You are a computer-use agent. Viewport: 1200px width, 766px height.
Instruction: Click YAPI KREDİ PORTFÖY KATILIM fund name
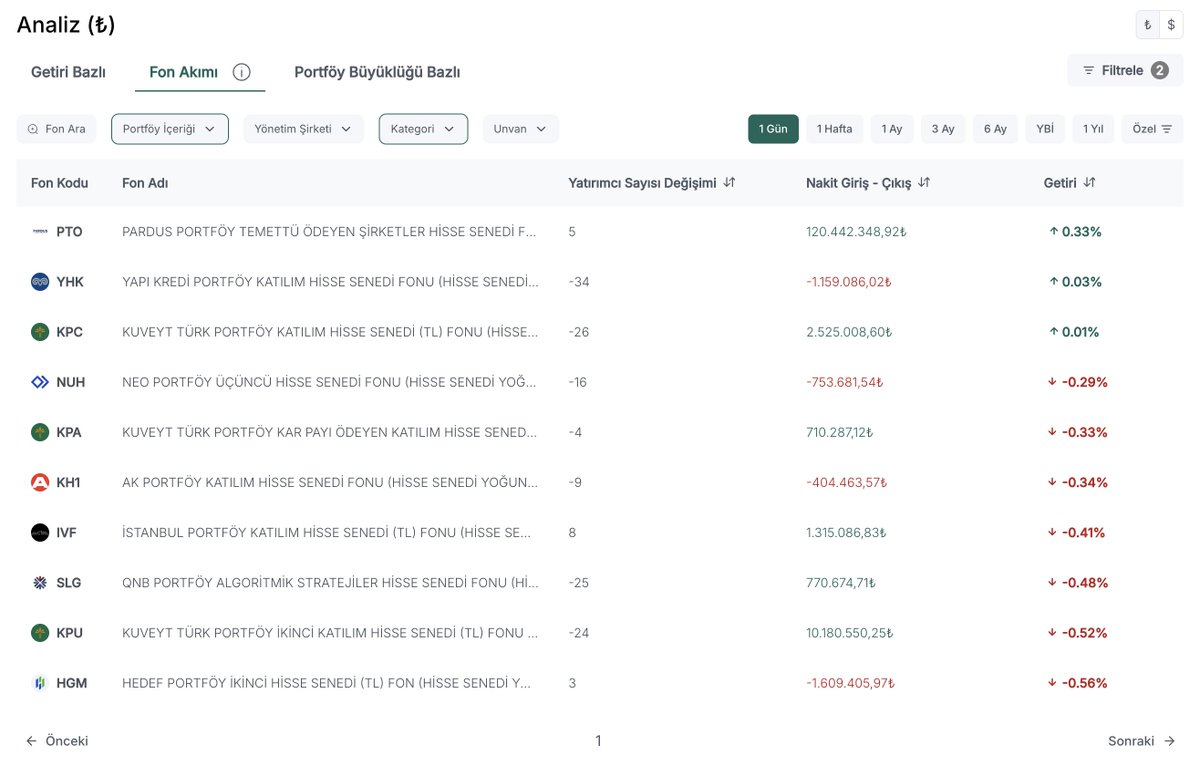click(x=330, y=282)
